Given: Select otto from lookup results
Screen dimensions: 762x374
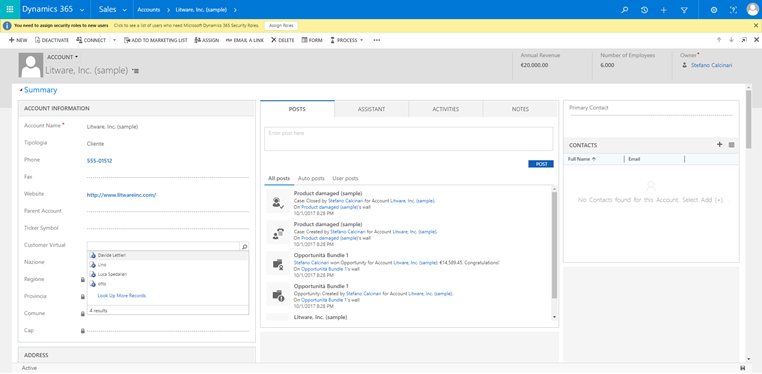Looking at the screenshot, I should click(x=168, y=284).
